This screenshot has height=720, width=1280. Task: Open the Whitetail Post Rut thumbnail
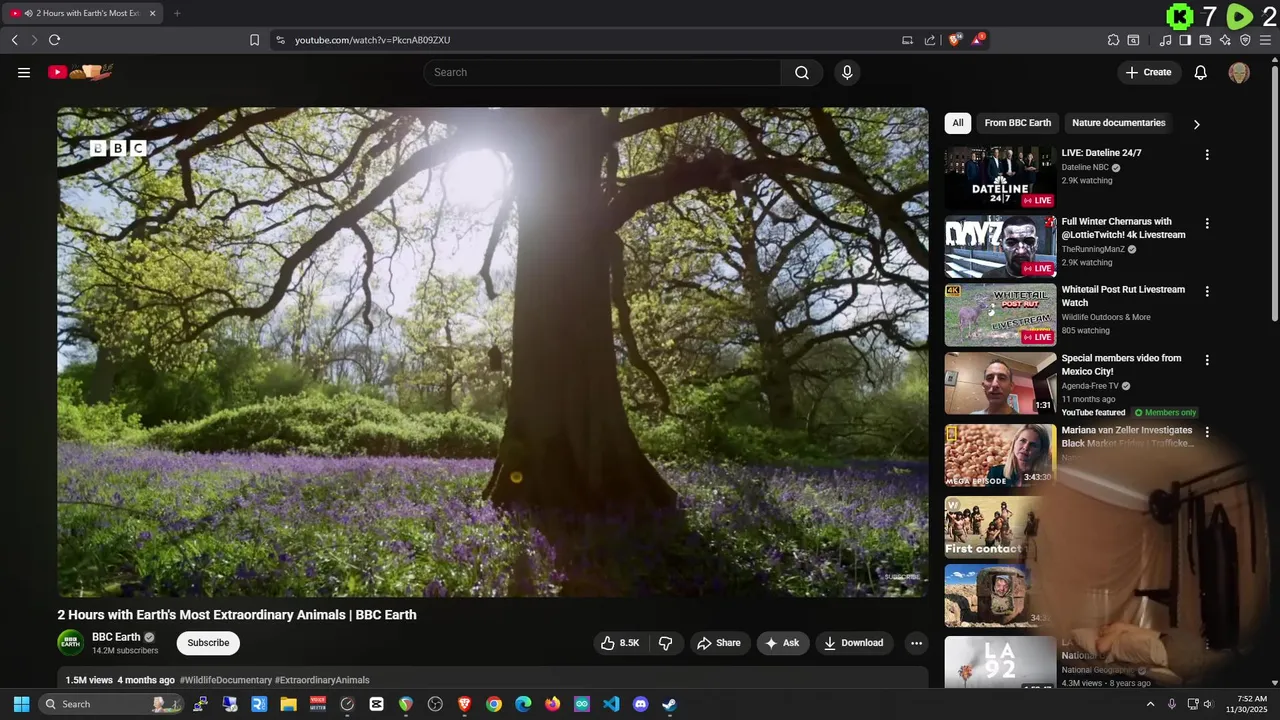click(1000, 314)
